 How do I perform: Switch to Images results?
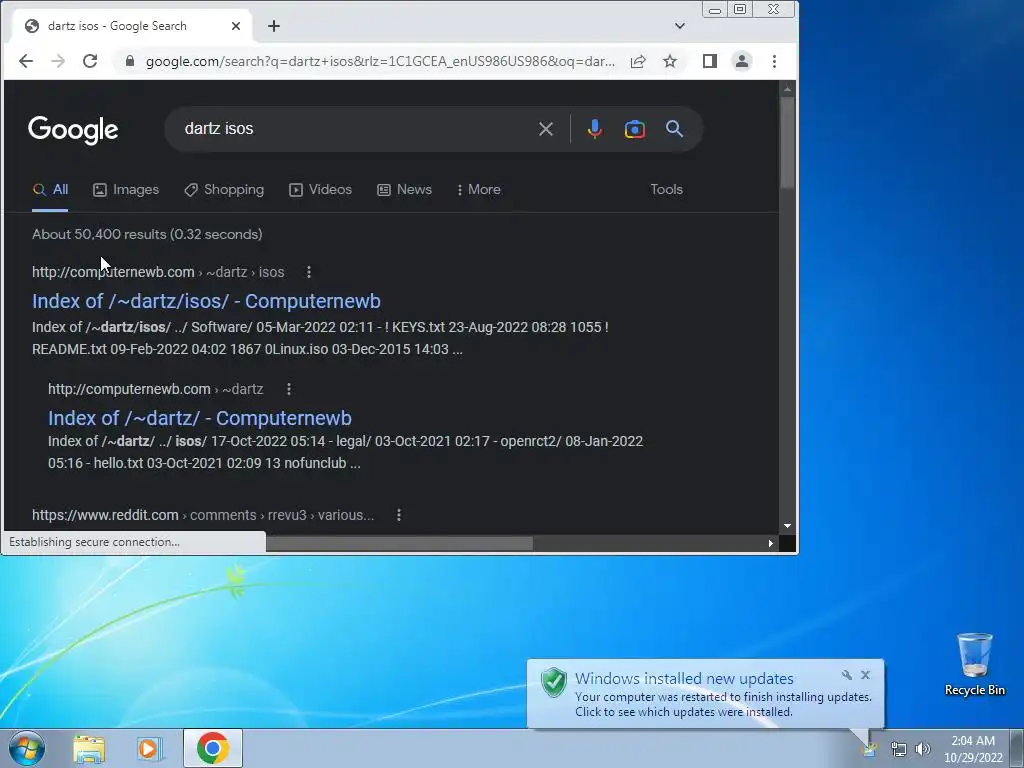(126, 189)
